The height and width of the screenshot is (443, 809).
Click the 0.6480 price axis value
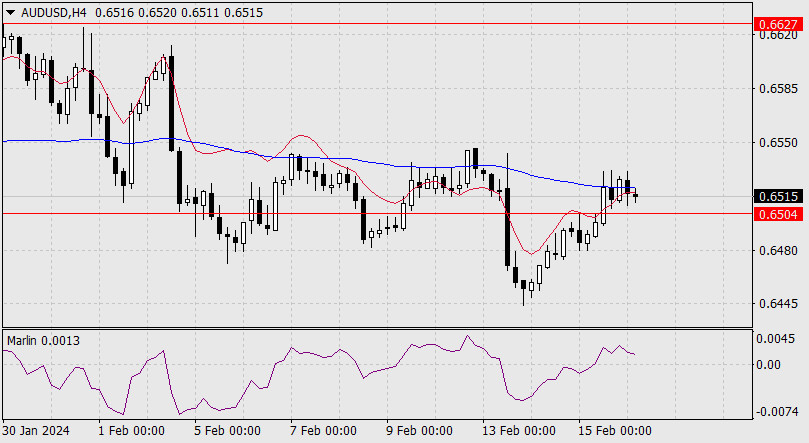[x=779, y=251]
